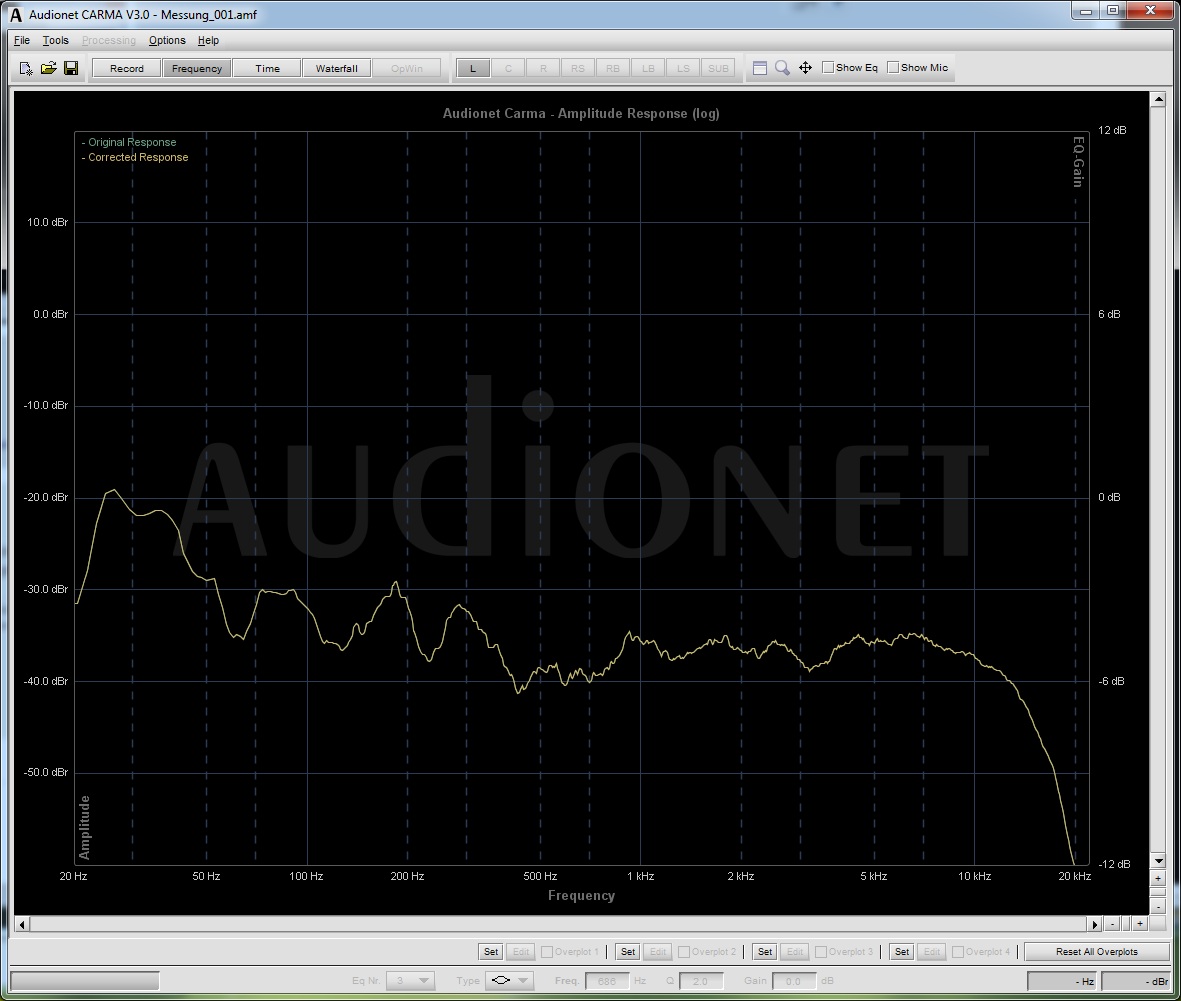Open the File menu
The height and width of the screenshot is (1001, 1181).
pos(22,41)
